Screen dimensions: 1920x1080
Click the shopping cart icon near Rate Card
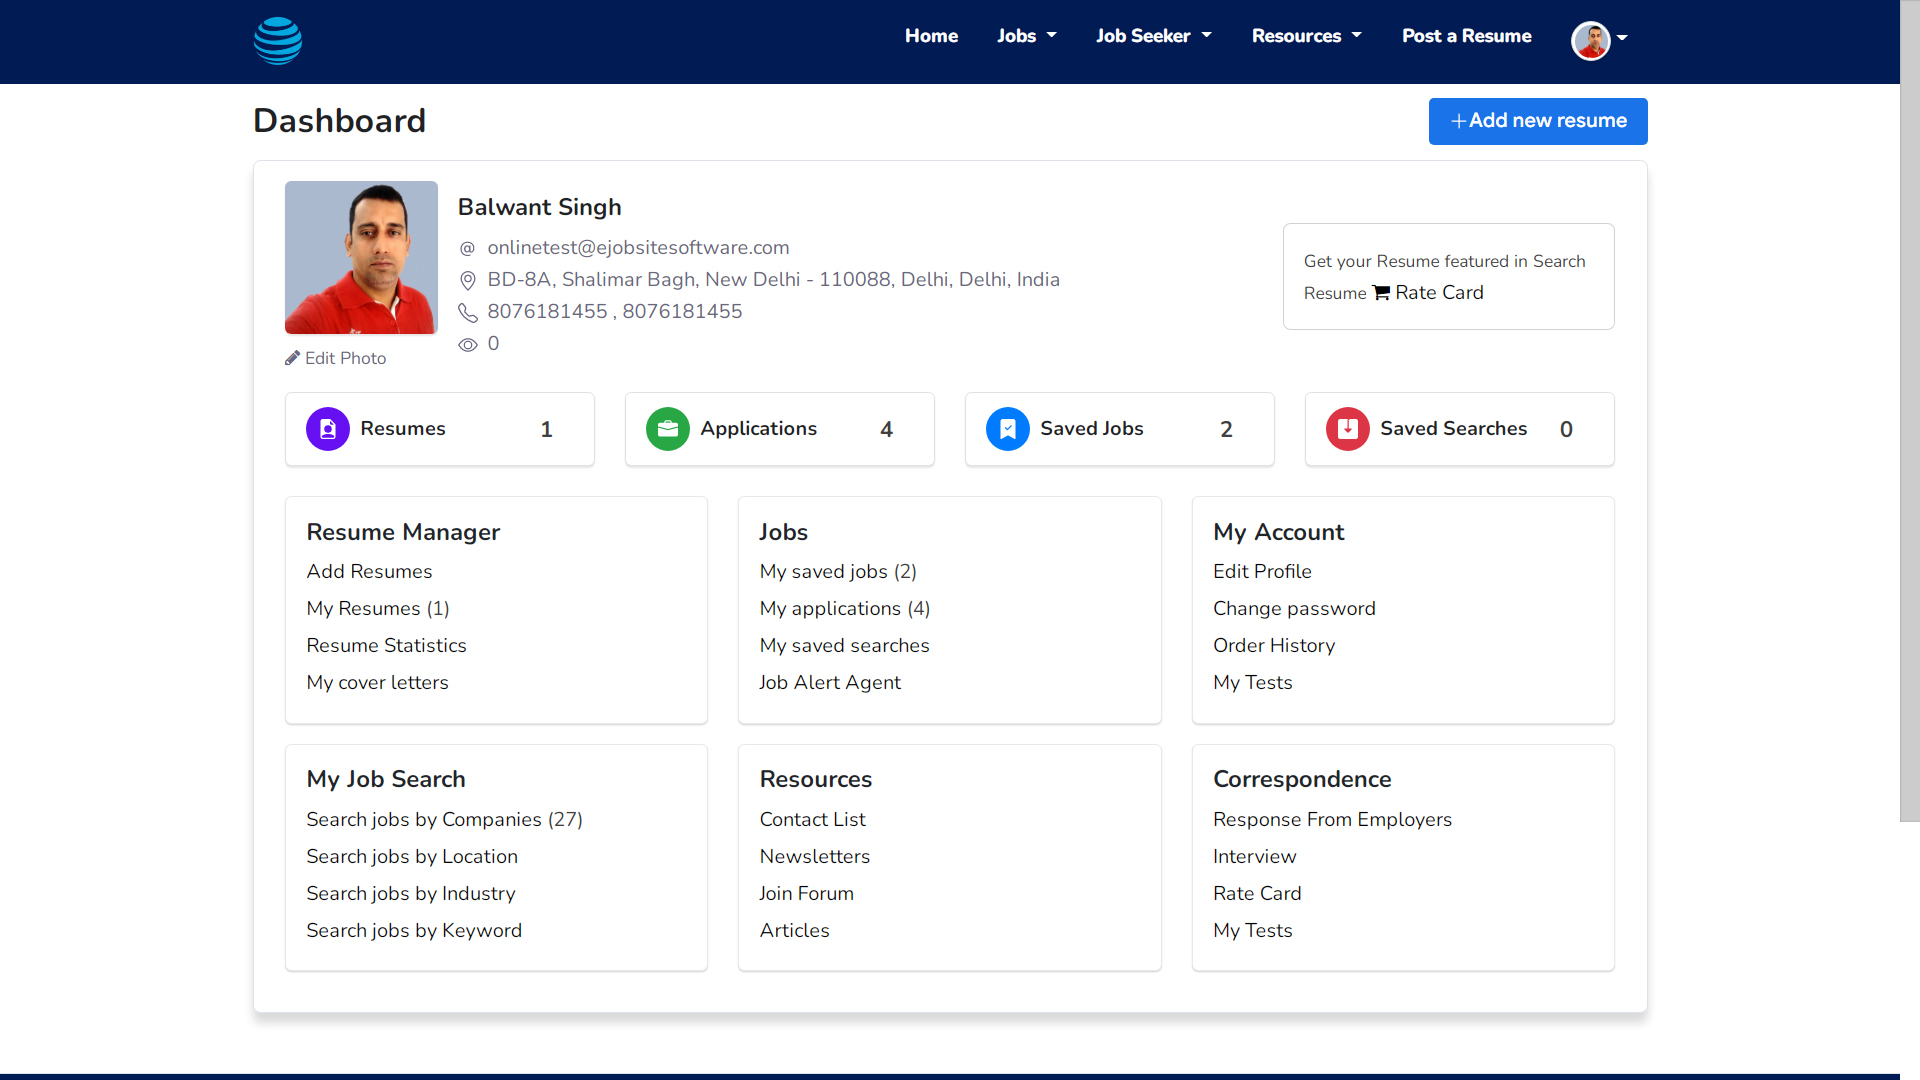1381,293
